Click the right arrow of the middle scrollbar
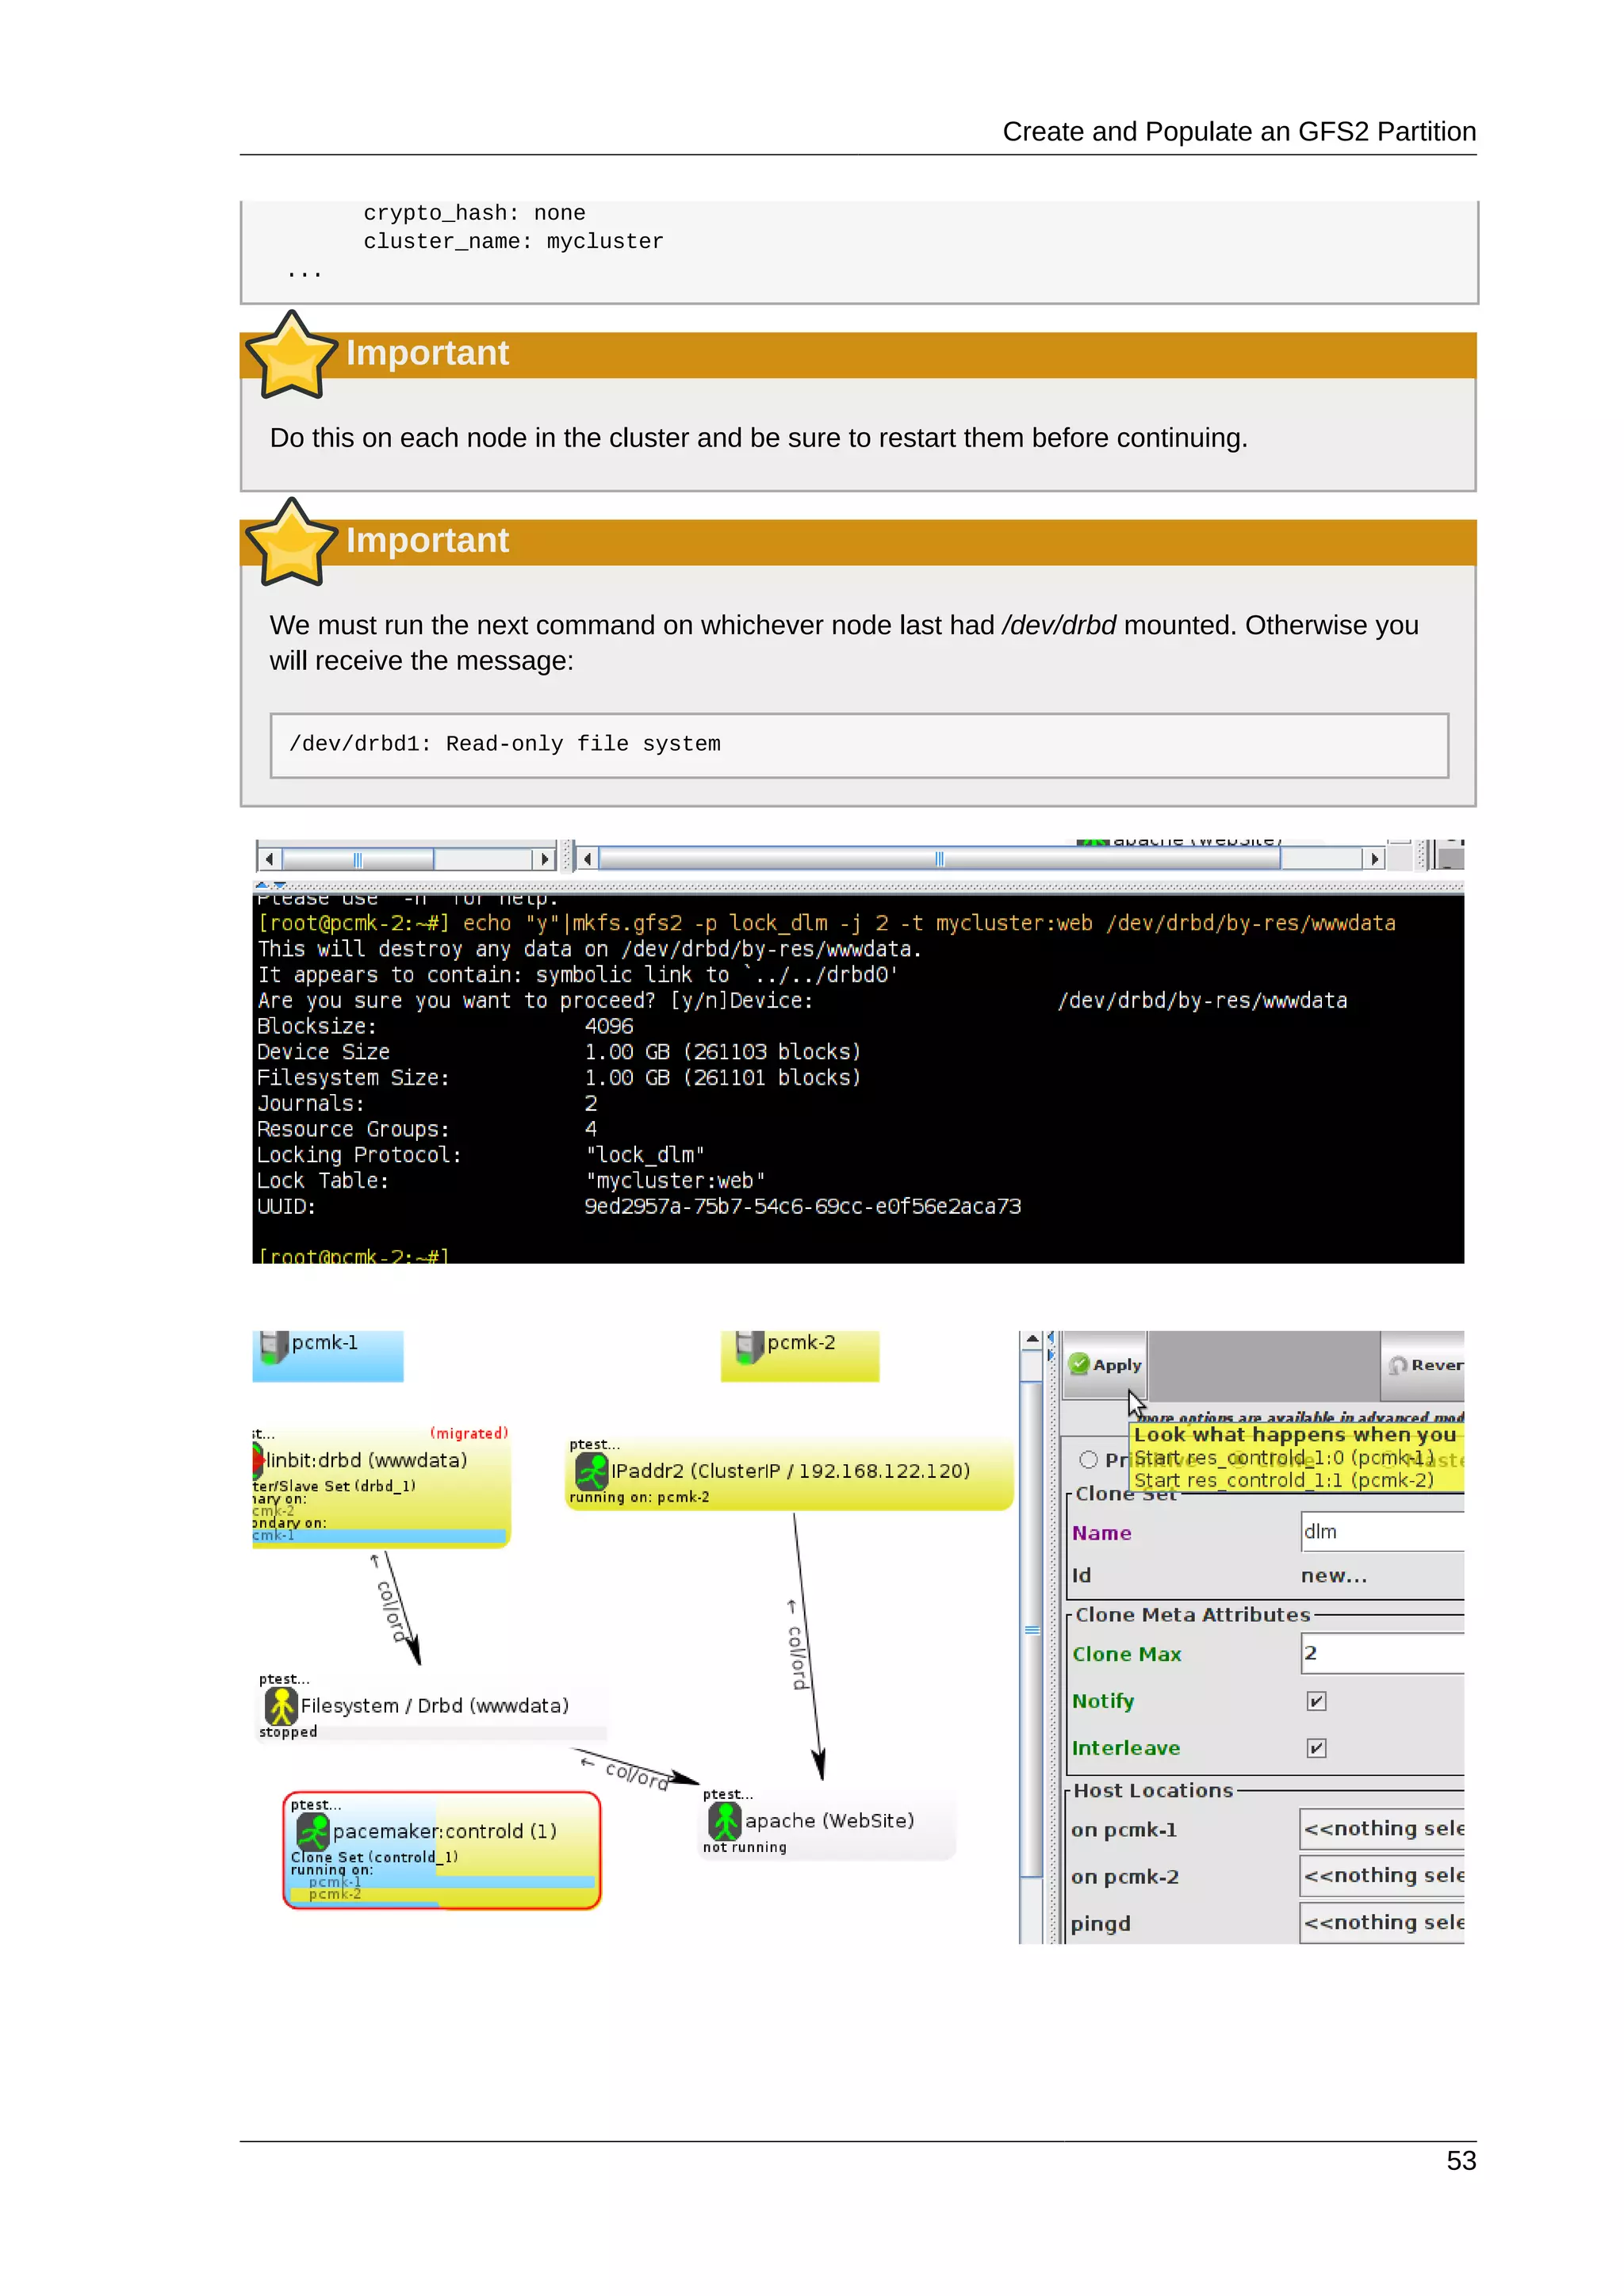This screenshot has width=1624, height=2296. tap(1374, 858)
